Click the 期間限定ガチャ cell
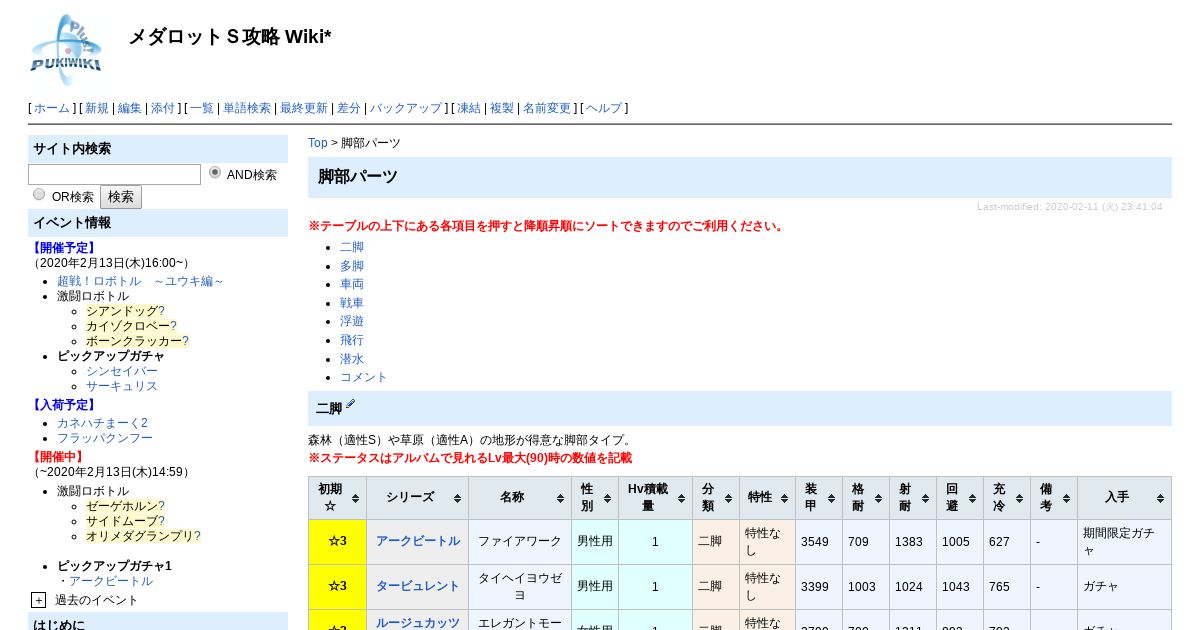This screenshot has width=1200, height=630. coord(1124,541)
